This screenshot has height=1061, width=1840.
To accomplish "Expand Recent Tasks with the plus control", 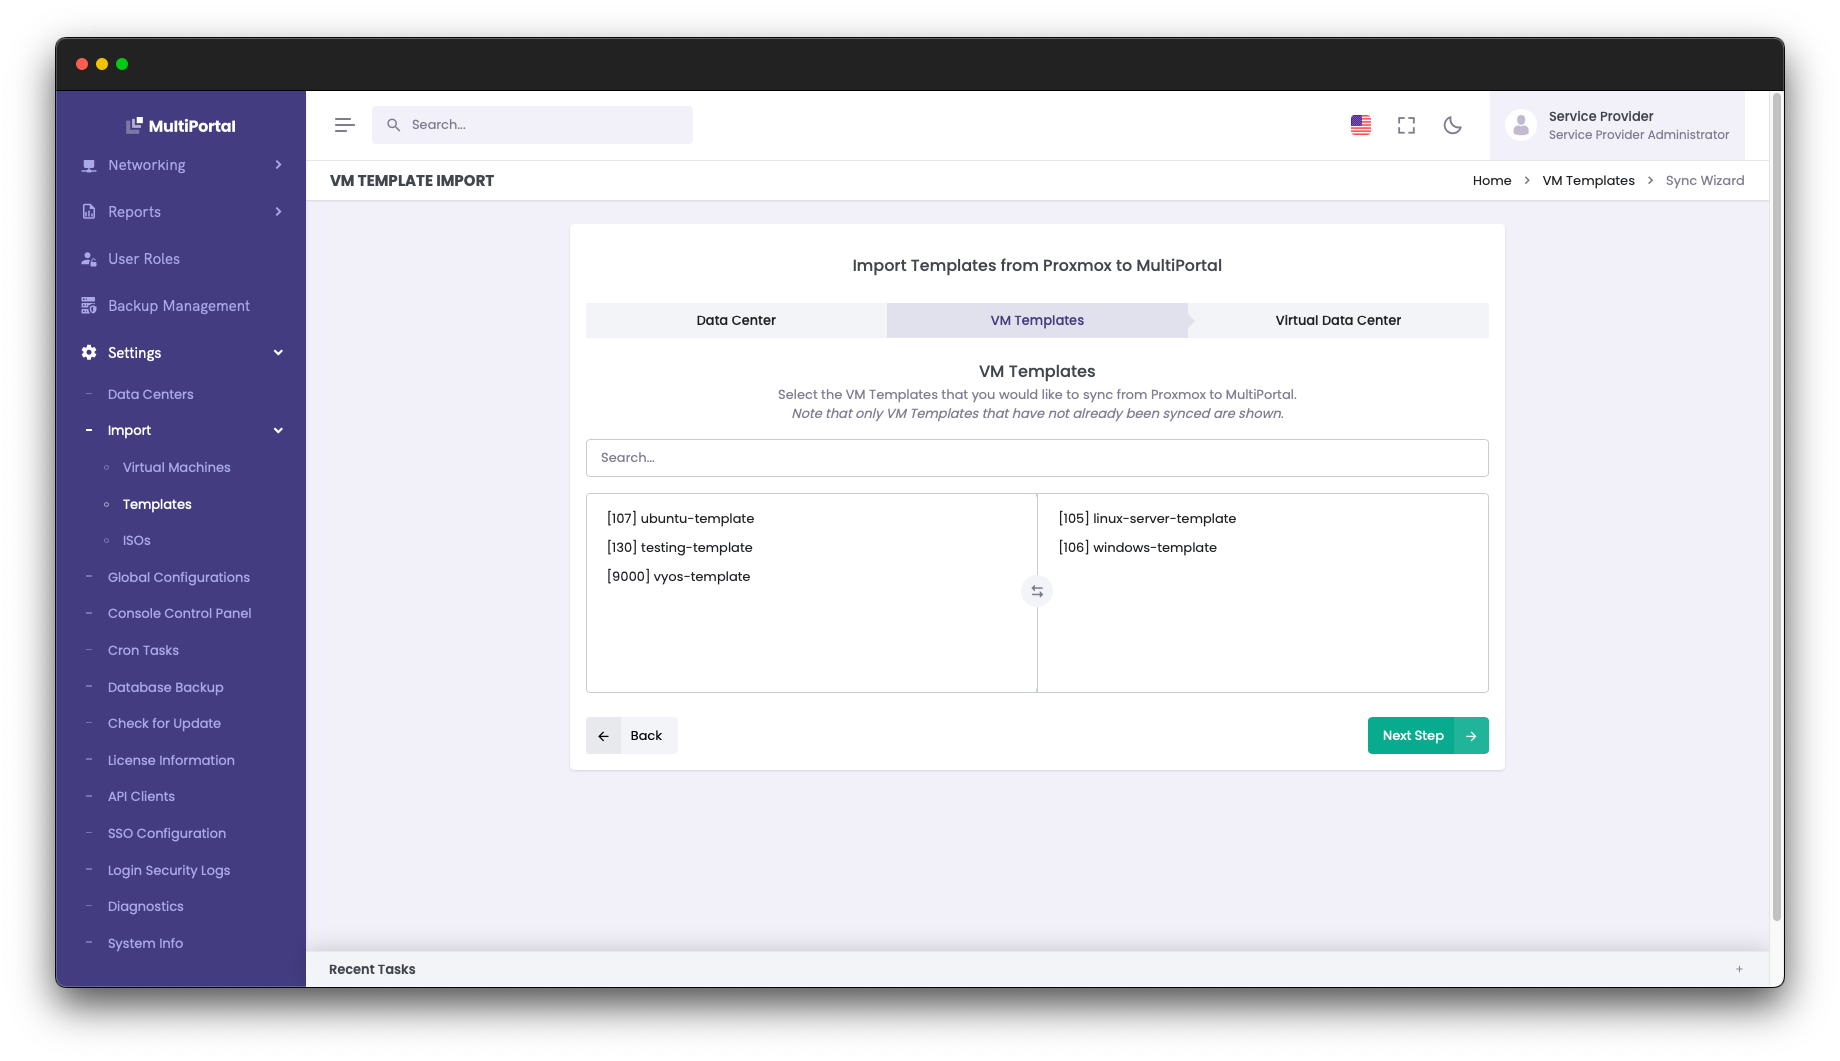I will [1739, 969].
